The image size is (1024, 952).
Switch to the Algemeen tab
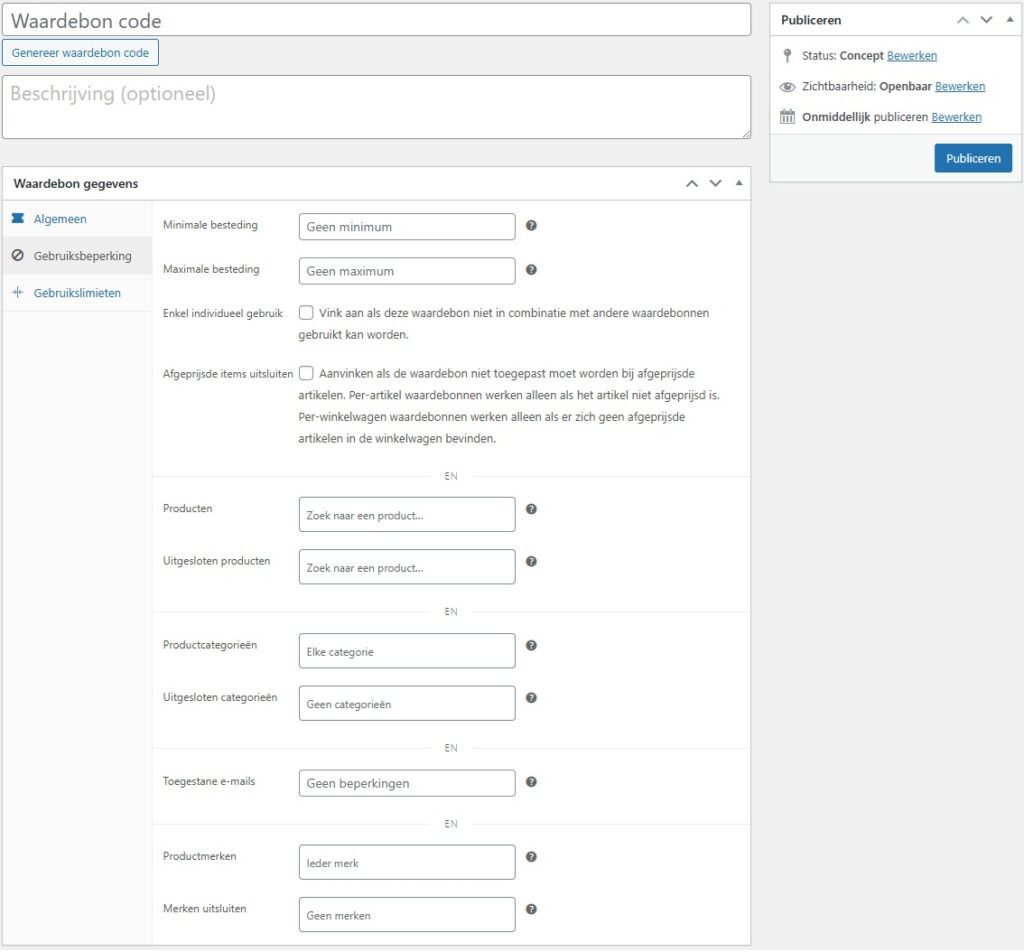[x=60, y=219]
